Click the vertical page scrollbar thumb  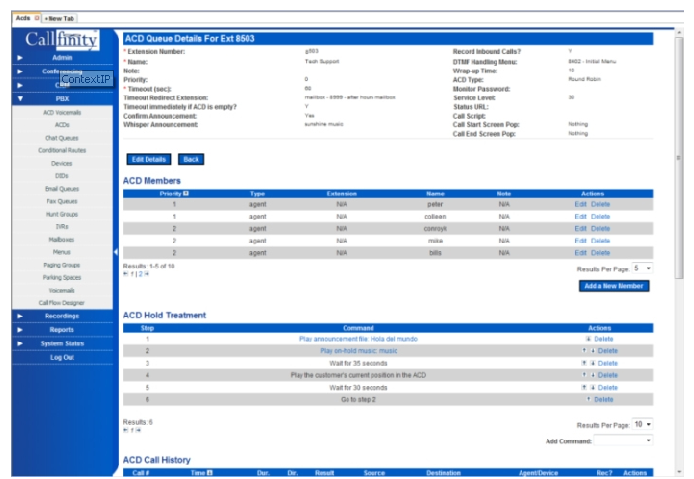679,158
